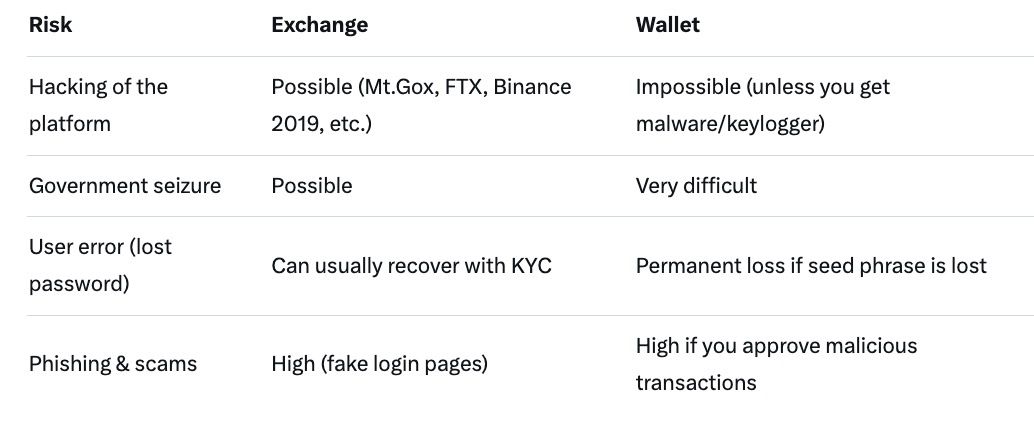The width and height of the screenshot is (1034, 432).
Task: Select the "Government seizure" row label
Action: coord(125,186)
